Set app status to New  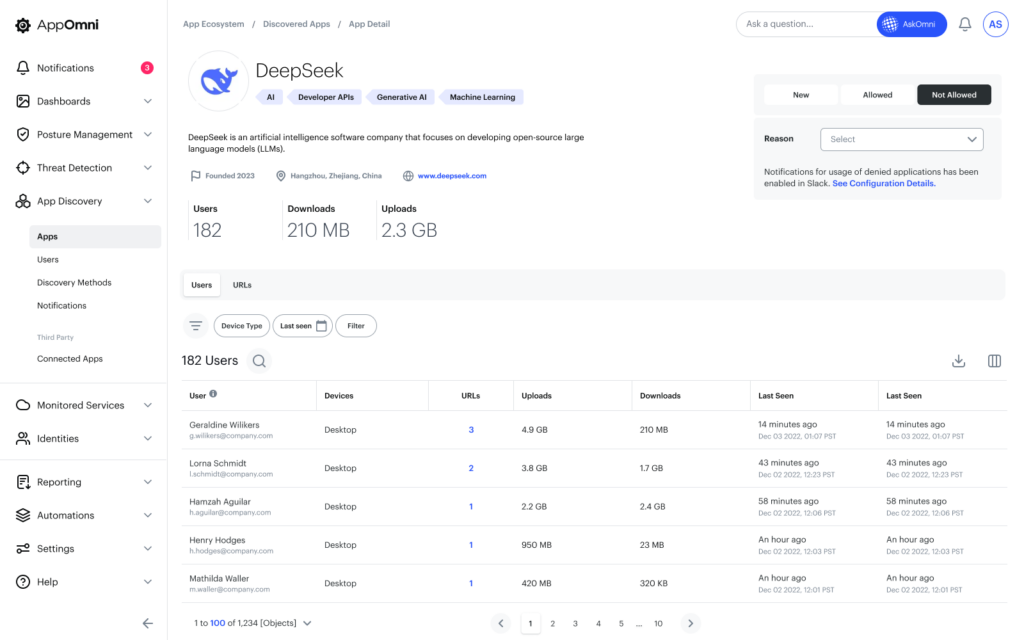[x=801, y=95]
